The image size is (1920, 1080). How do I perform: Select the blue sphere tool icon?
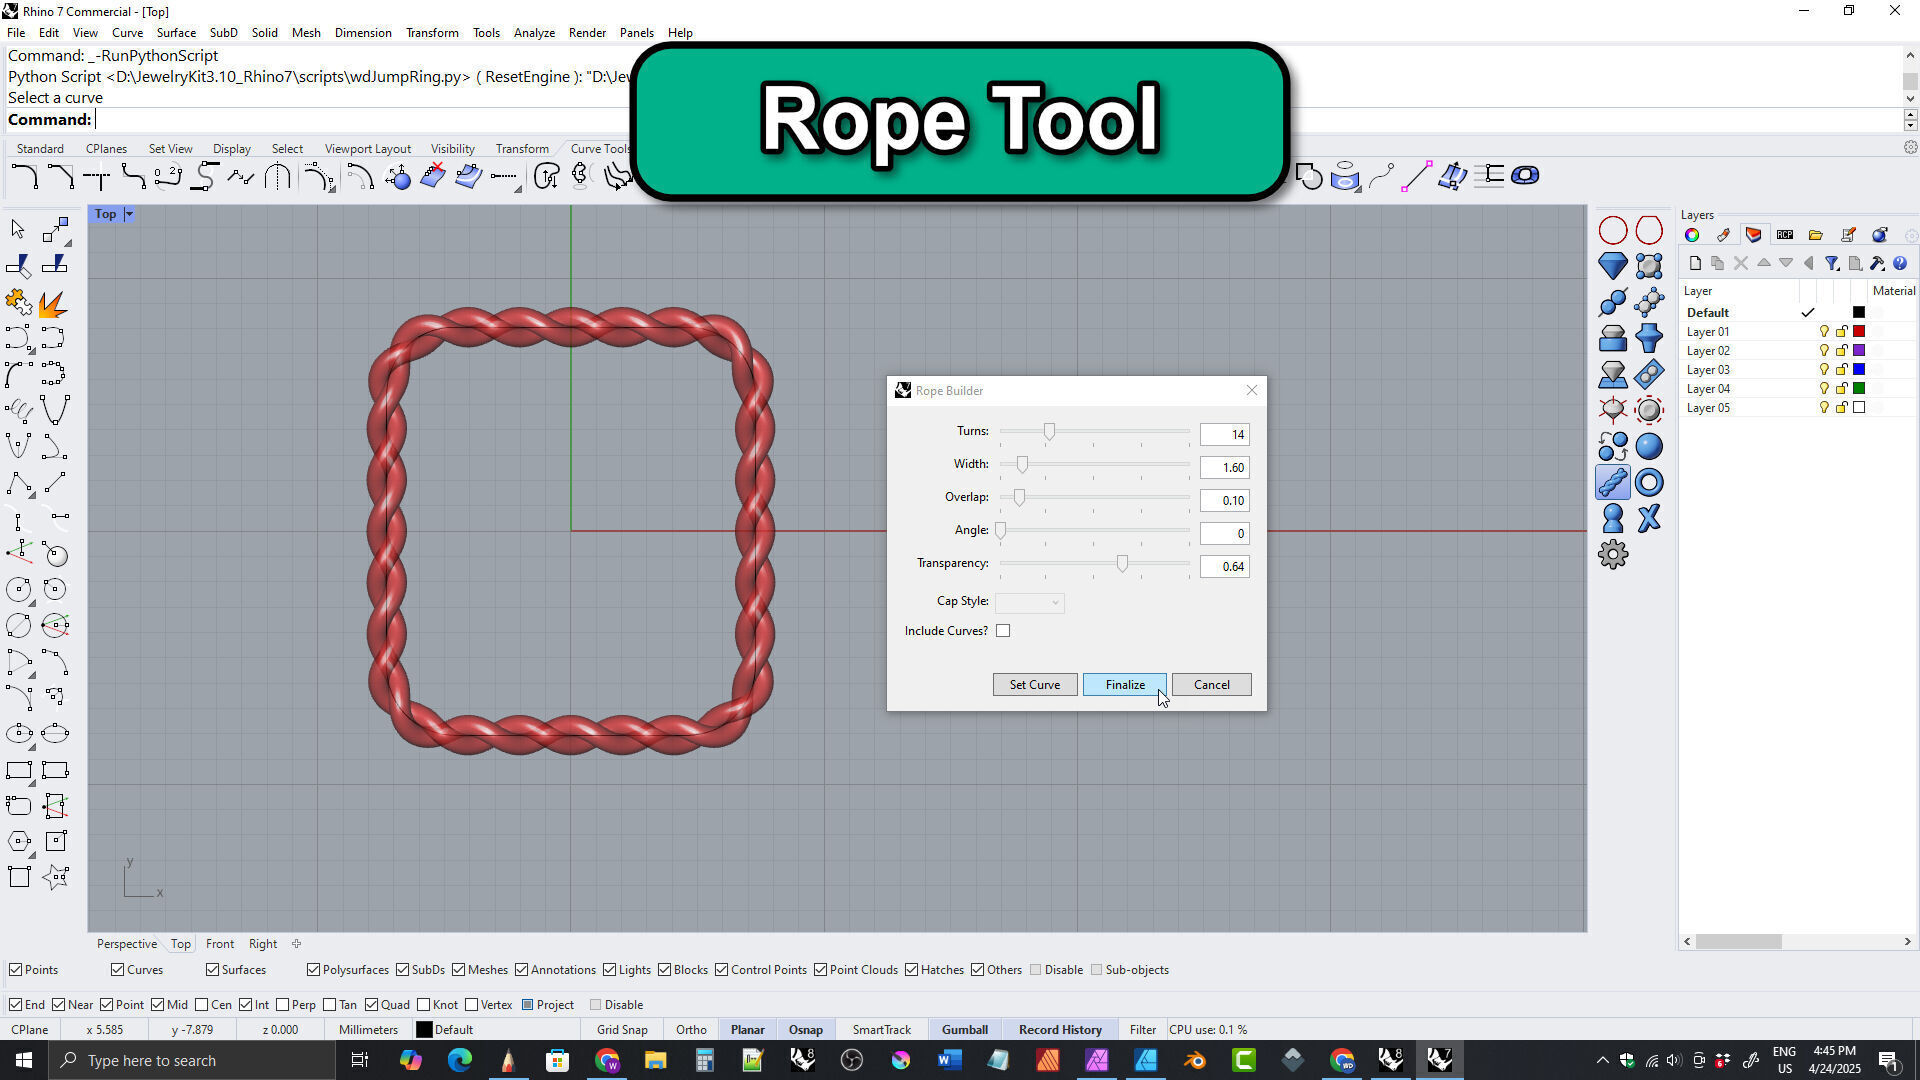pos(1649,447)
